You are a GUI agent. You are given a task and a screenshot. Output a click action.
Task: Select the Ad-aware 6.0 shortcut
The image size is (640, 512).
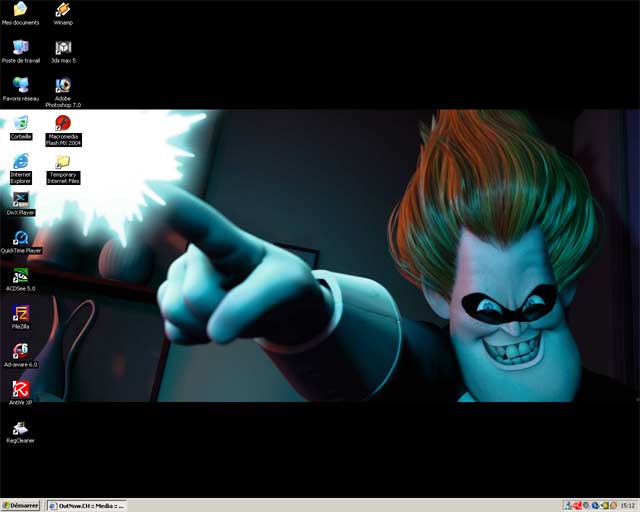(20, 356)
